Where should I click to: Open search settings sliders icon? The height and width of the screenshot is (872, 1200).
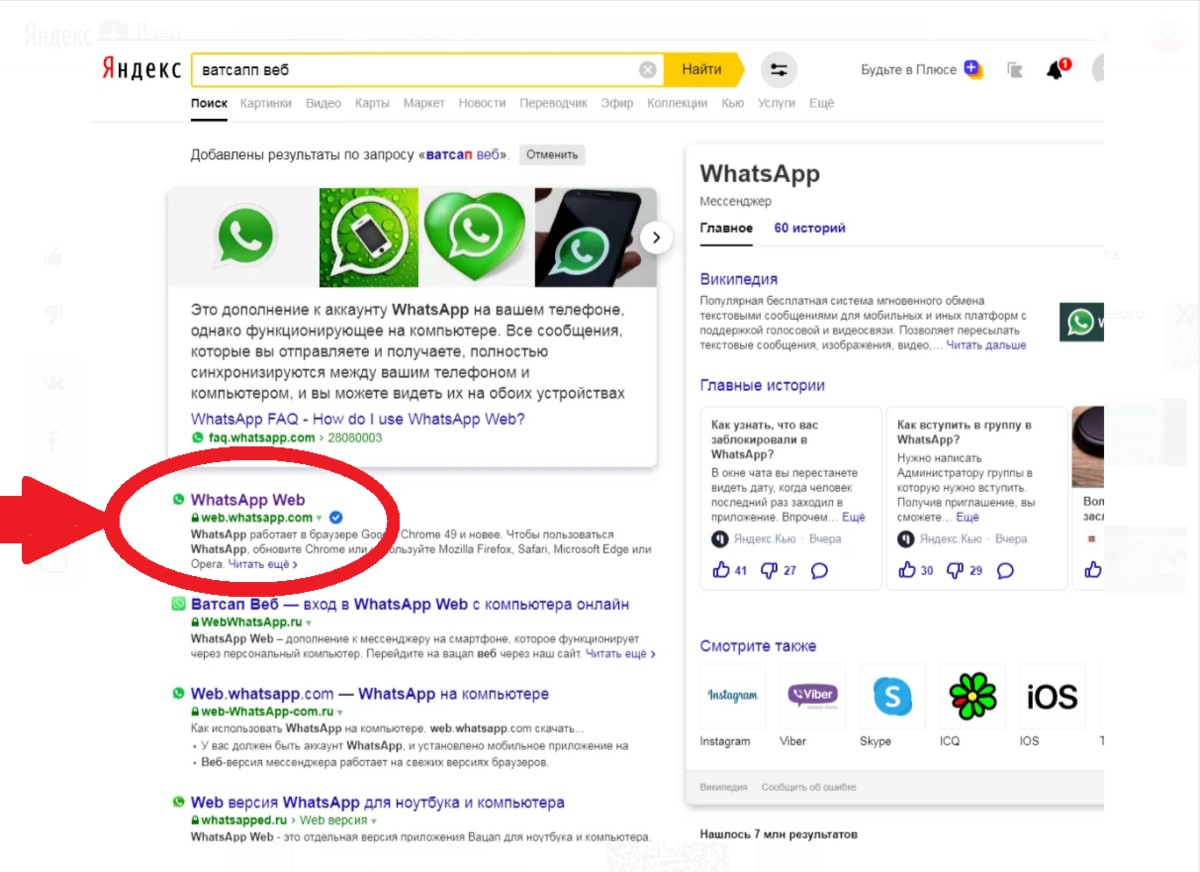point(779,70)
